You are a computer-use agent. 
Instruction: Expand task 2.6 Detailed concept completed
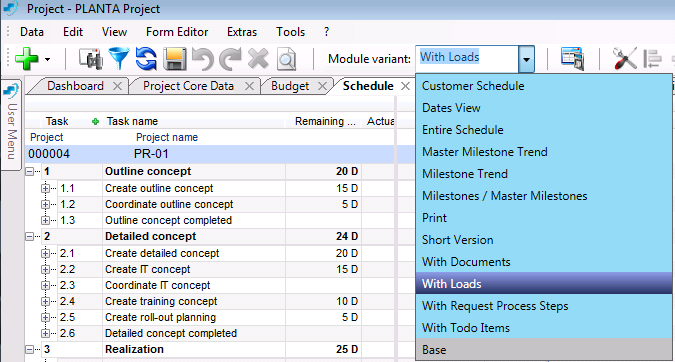[45, 333]
